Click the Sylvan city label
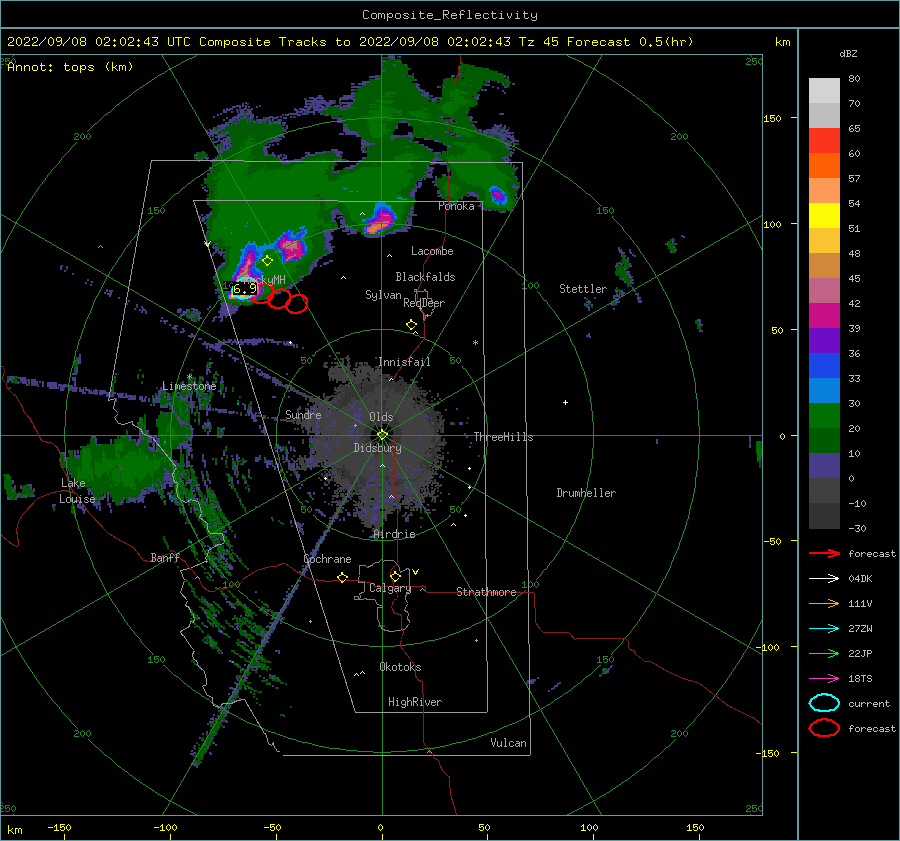The height and width of the screenshot is (841, 900). pyautogui.click(x=383, y=296)
